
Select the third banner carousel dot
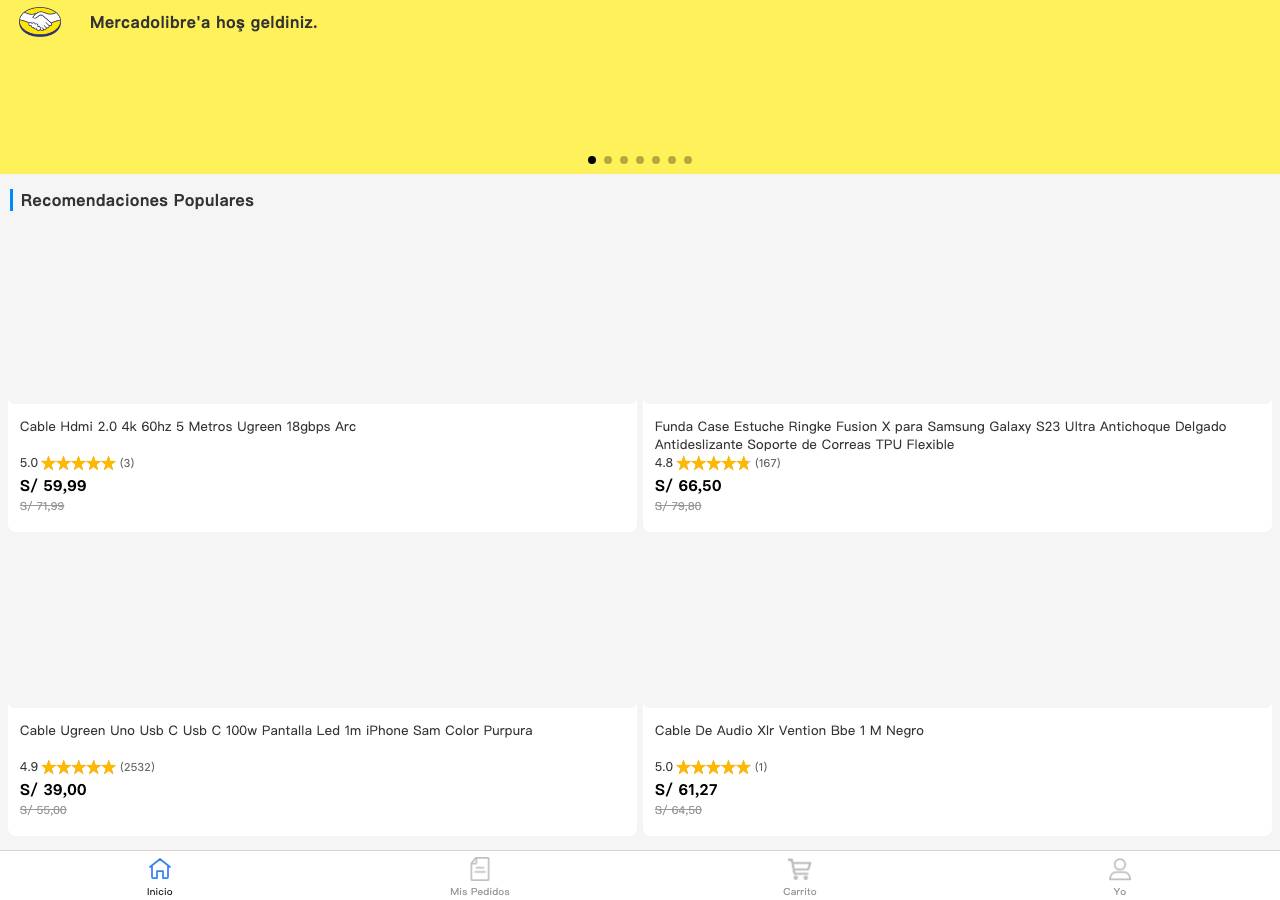[x=624, y=160]
